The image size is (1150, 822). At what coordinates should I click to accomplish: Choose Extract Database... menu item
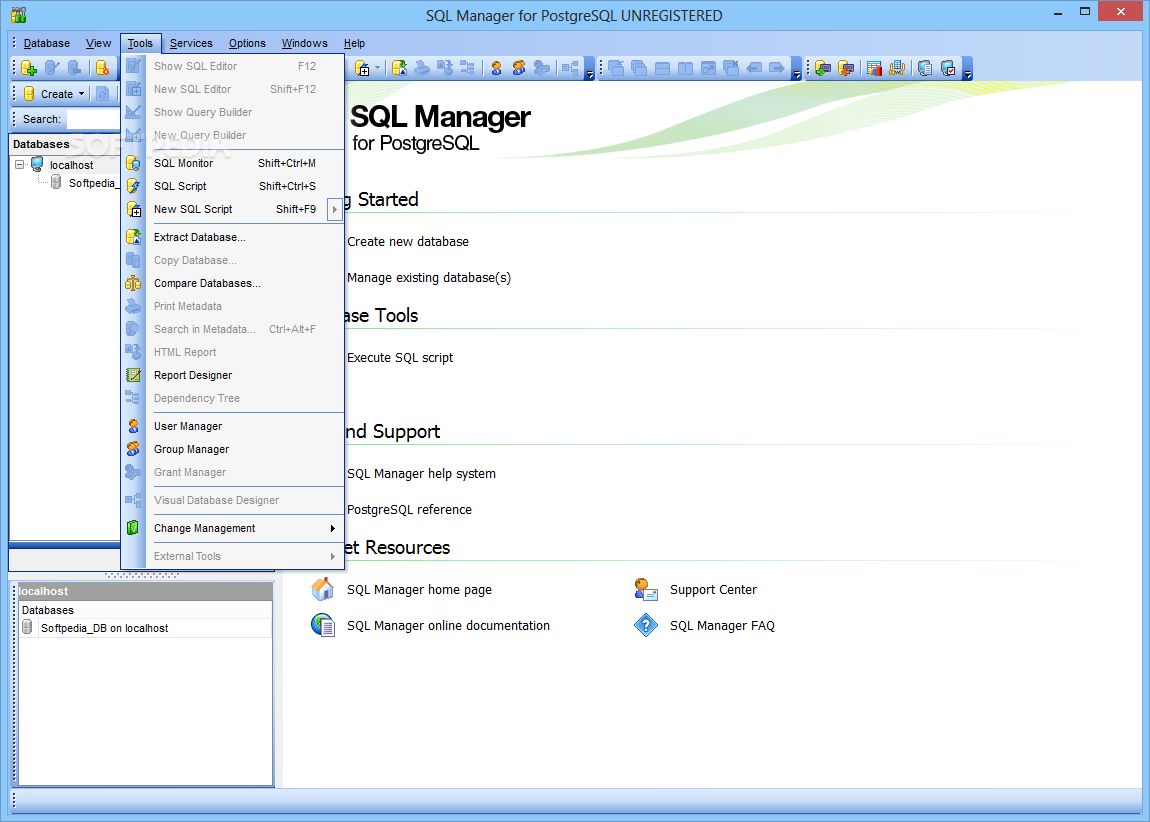coord(232,238)
